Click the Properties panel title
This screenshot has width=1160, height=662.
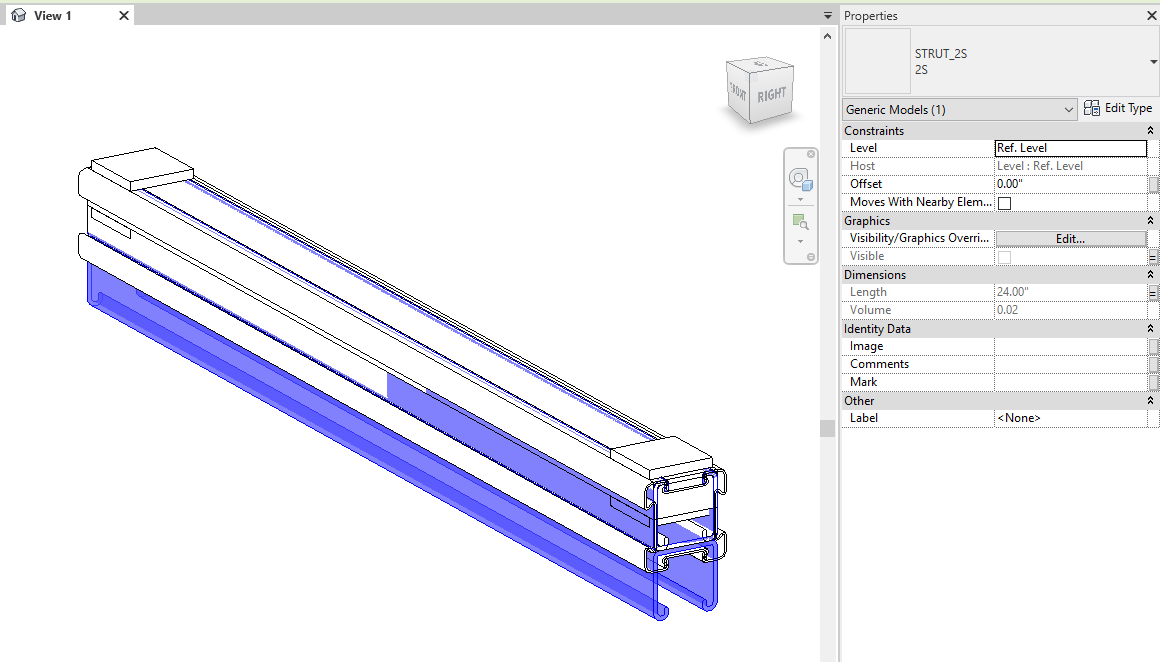(x=871, y=16)
